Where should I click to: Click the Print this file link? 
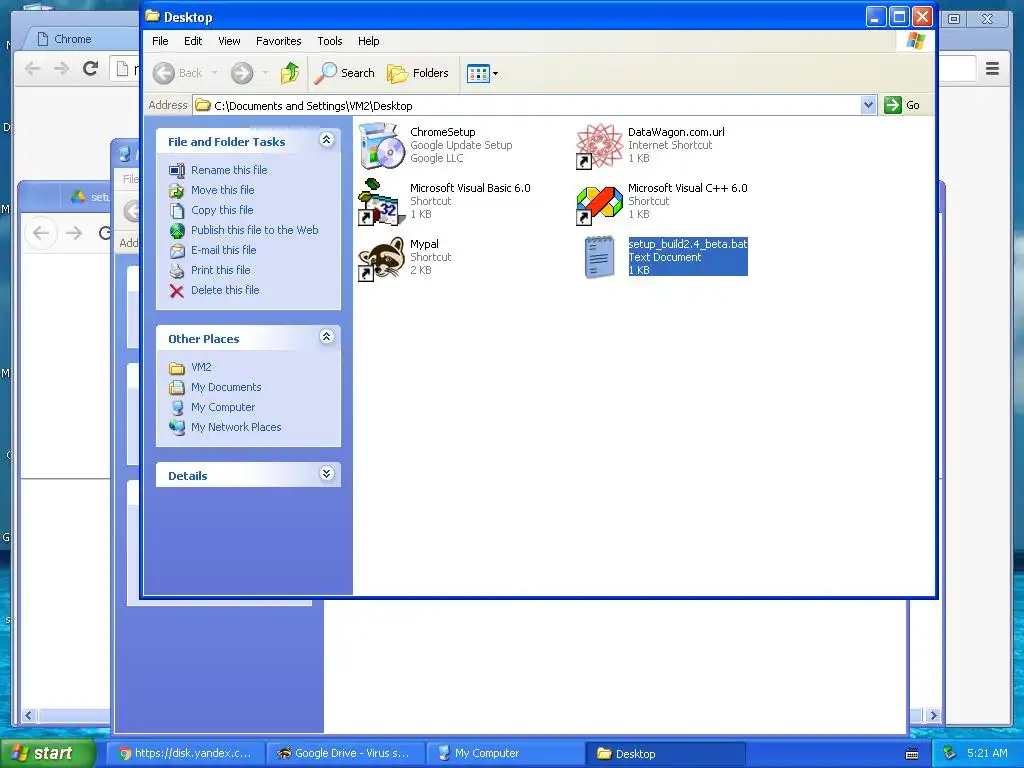(221, 270)
